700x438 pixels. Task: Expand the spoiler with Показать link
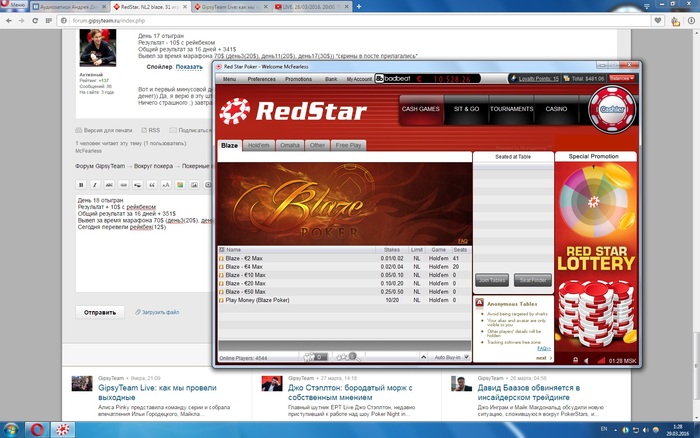(189, 67)
